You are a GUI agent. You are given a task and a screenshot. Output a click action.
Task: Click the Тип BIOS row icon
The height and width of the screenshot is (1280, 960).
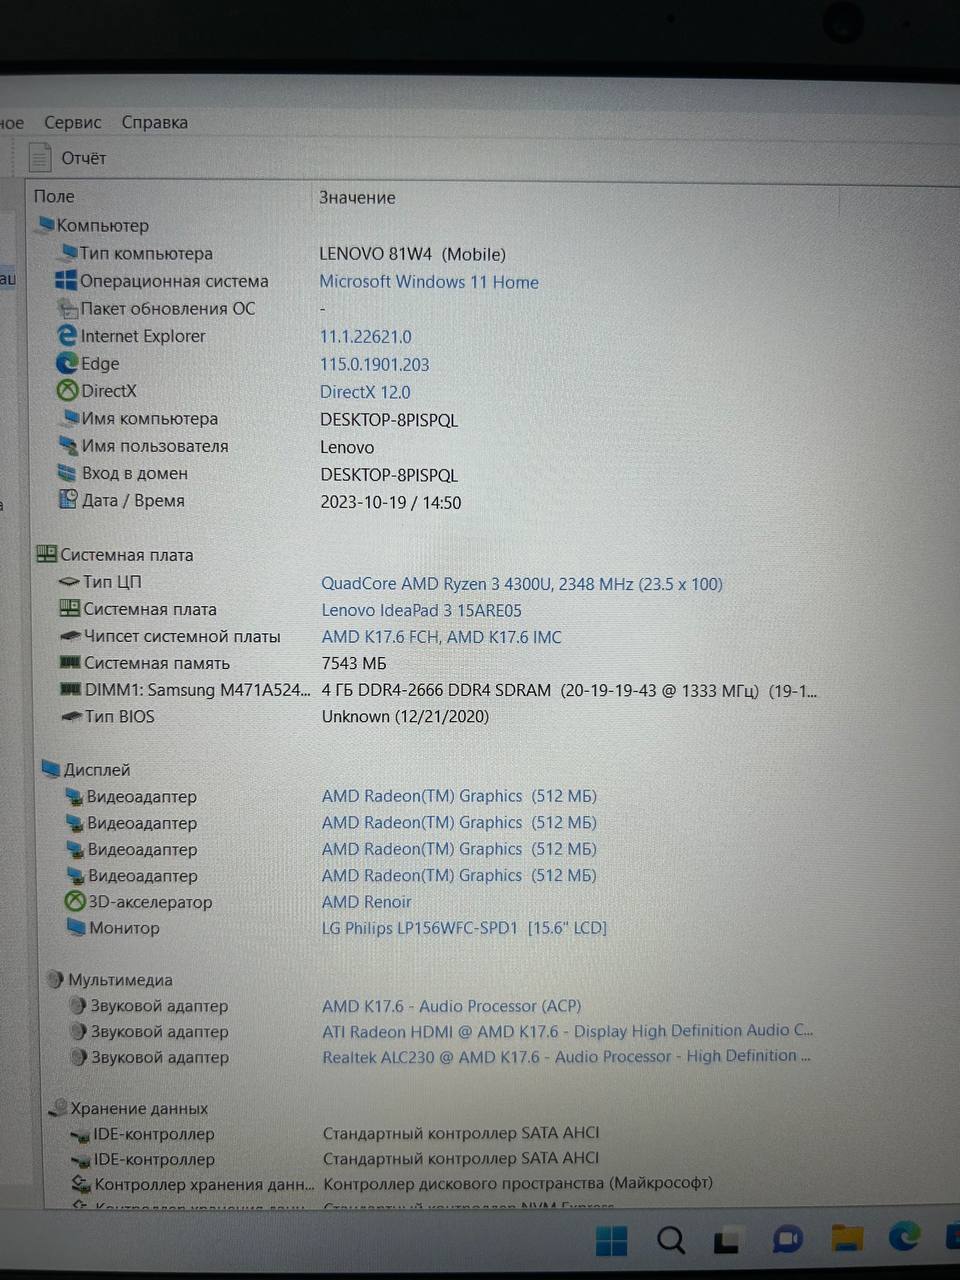tap(71, 716)
